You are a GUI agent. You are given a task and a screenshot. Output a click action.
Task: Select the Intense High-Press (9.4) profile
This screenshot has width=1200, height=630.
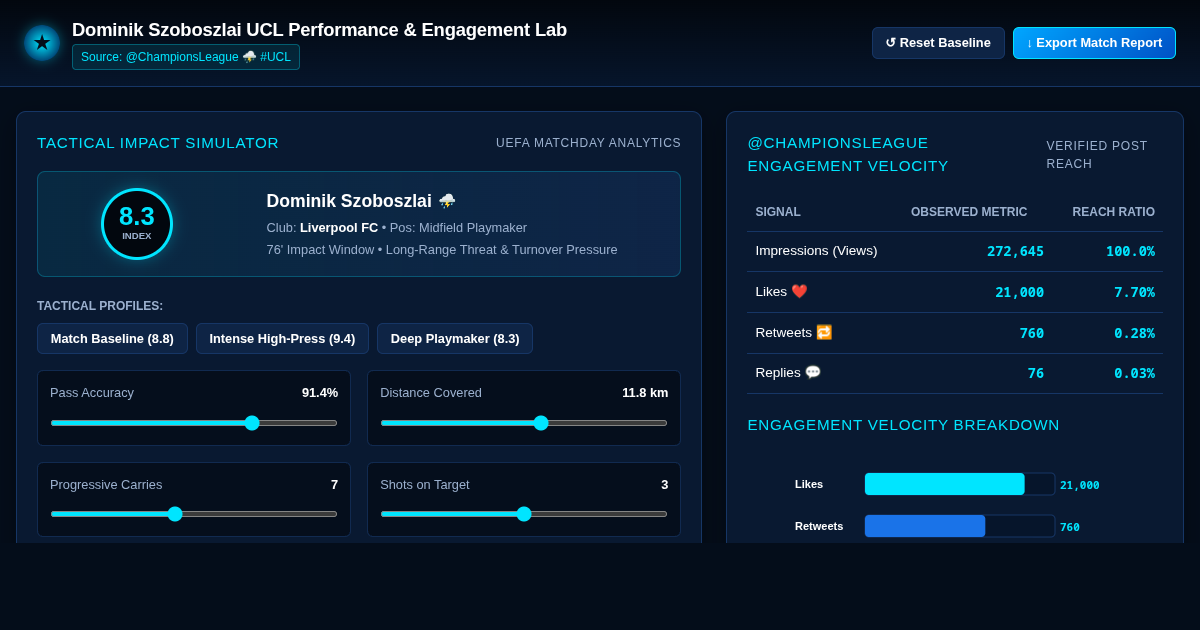[x=282, y=339]
